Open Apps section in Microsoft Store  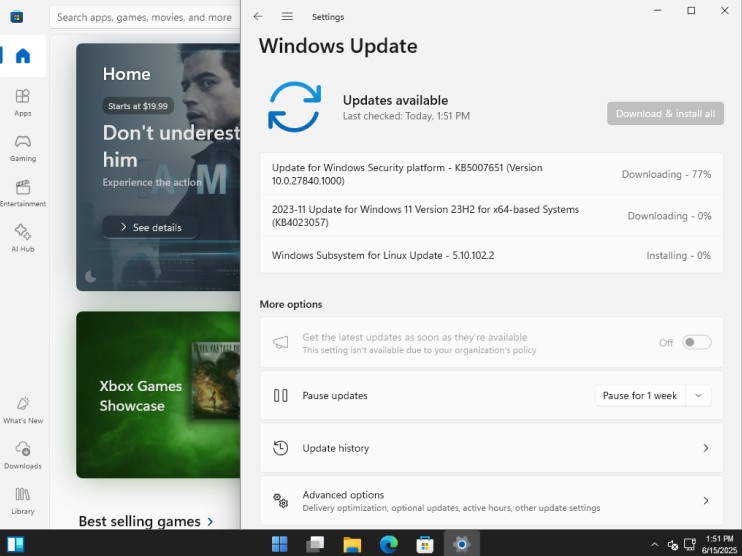pyautogui.click(x=23, y=103)
